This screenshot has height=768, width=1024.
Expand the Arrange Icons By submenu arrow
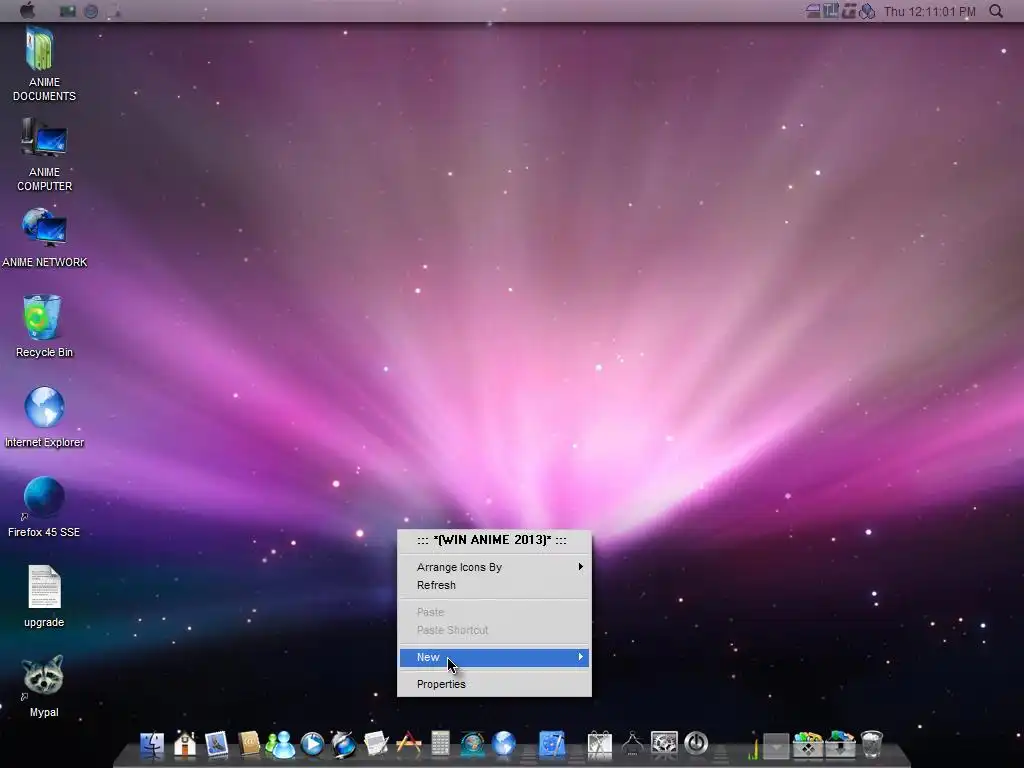point(580,567)
